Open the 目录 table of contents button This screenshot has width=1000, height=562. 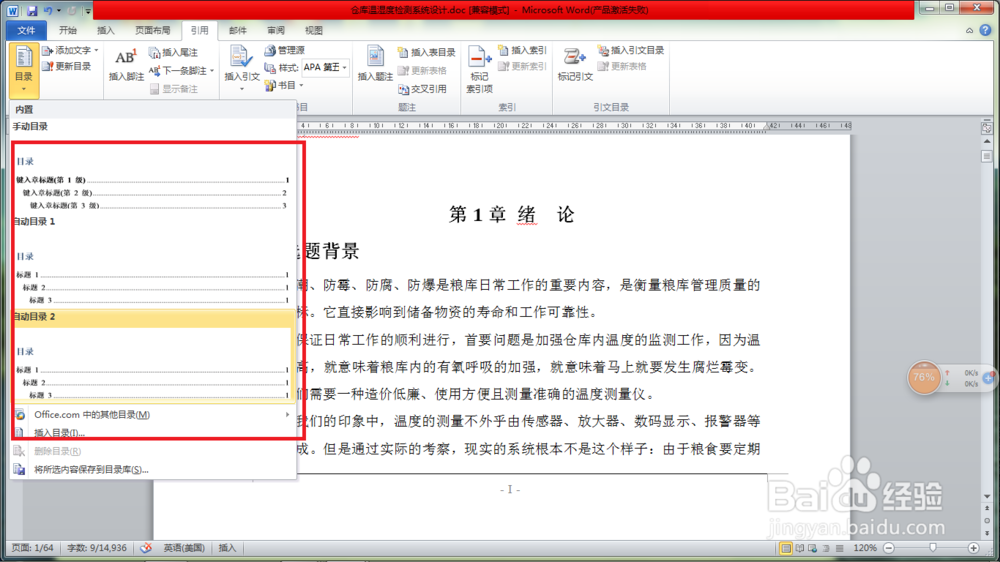(24, 70)
